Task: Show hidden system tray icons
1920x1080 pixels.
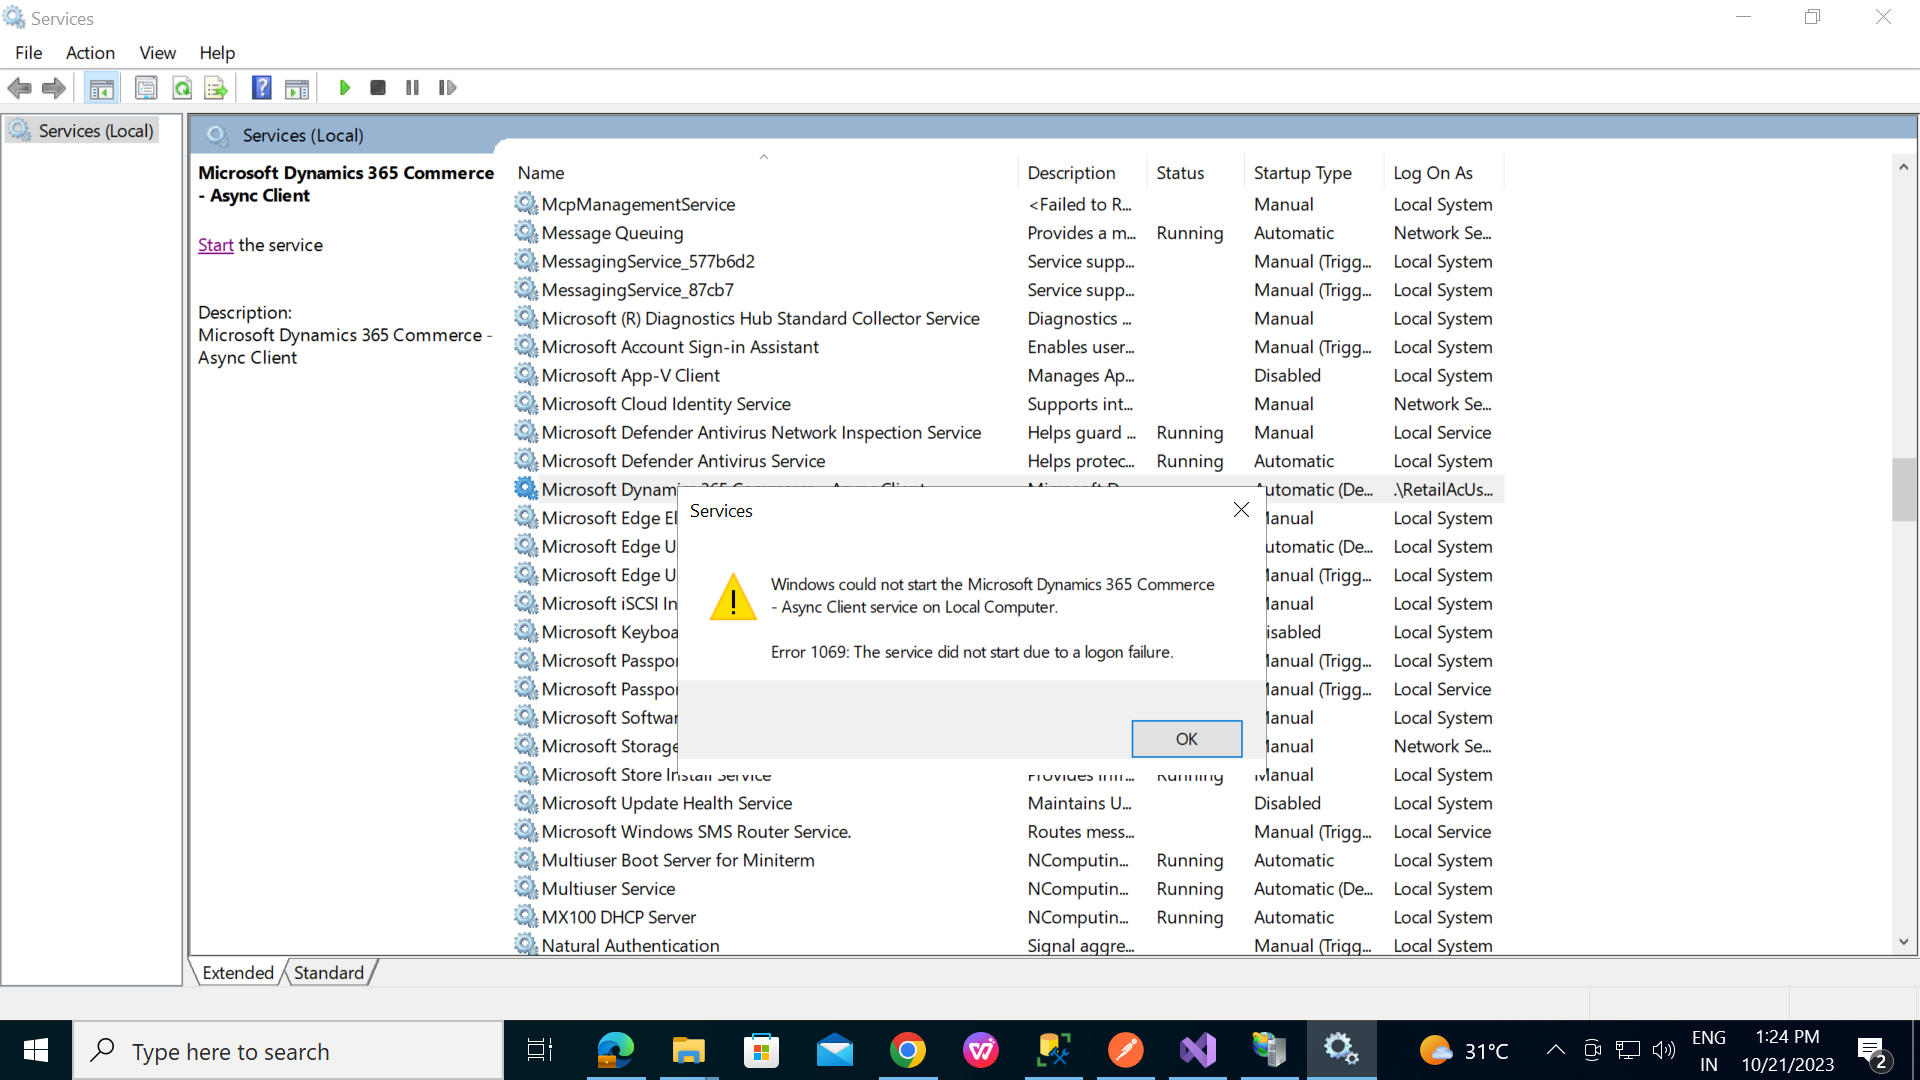Action: (x=1556, y=1050)
